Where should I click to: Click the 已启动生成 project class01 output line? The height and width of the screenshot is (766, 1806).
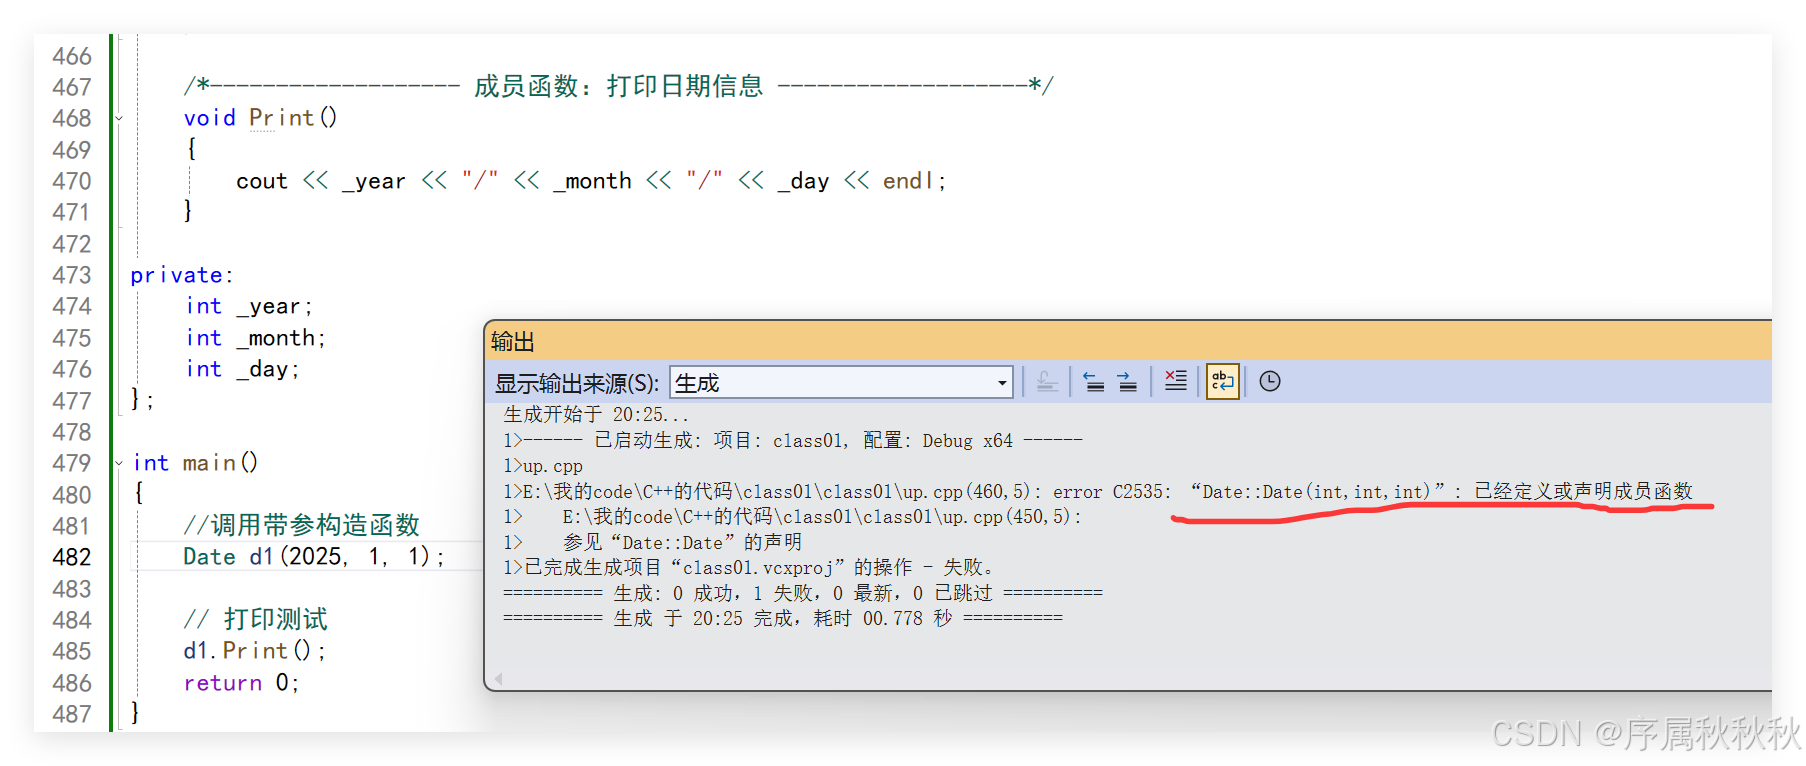pyautogui.click(x=792, y=440)
